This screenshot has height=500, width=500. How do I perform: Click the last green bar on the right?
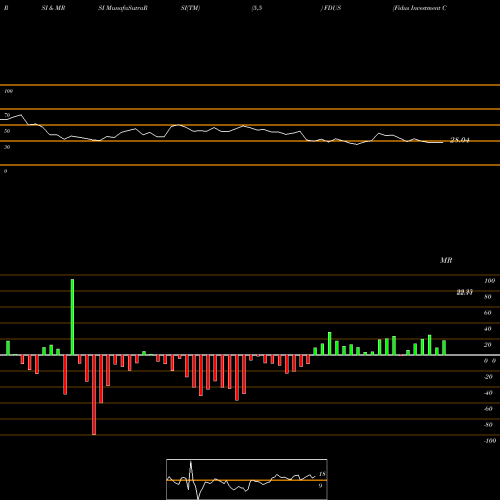pos(444,348)
